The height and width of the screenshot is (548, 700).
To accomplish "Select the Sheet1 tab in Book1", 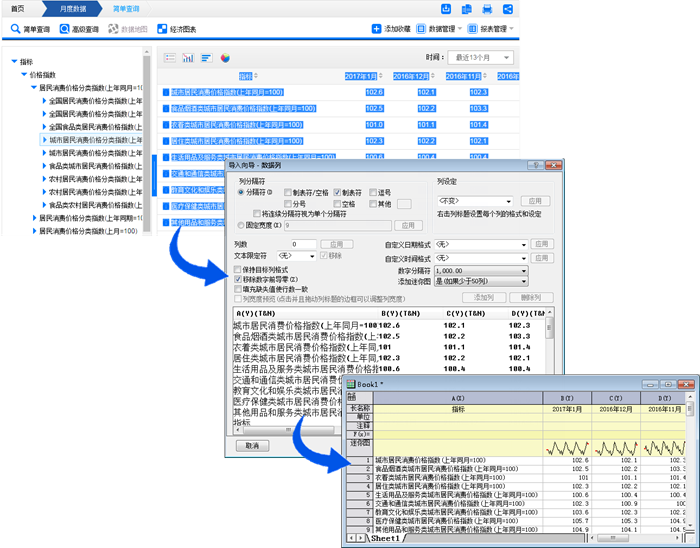I will 385,538.
